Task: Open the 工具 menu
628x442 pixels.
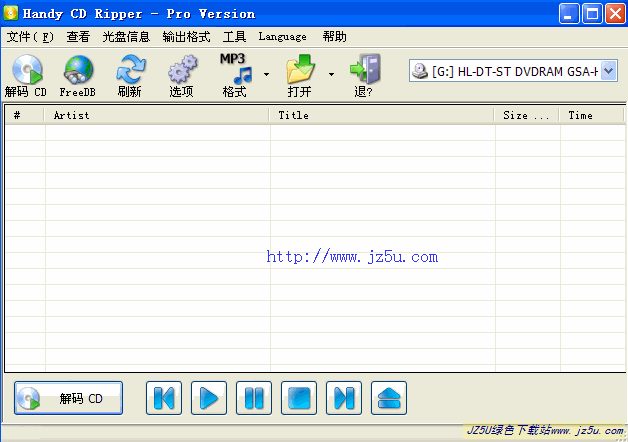Action: click(x=234, y=37)
